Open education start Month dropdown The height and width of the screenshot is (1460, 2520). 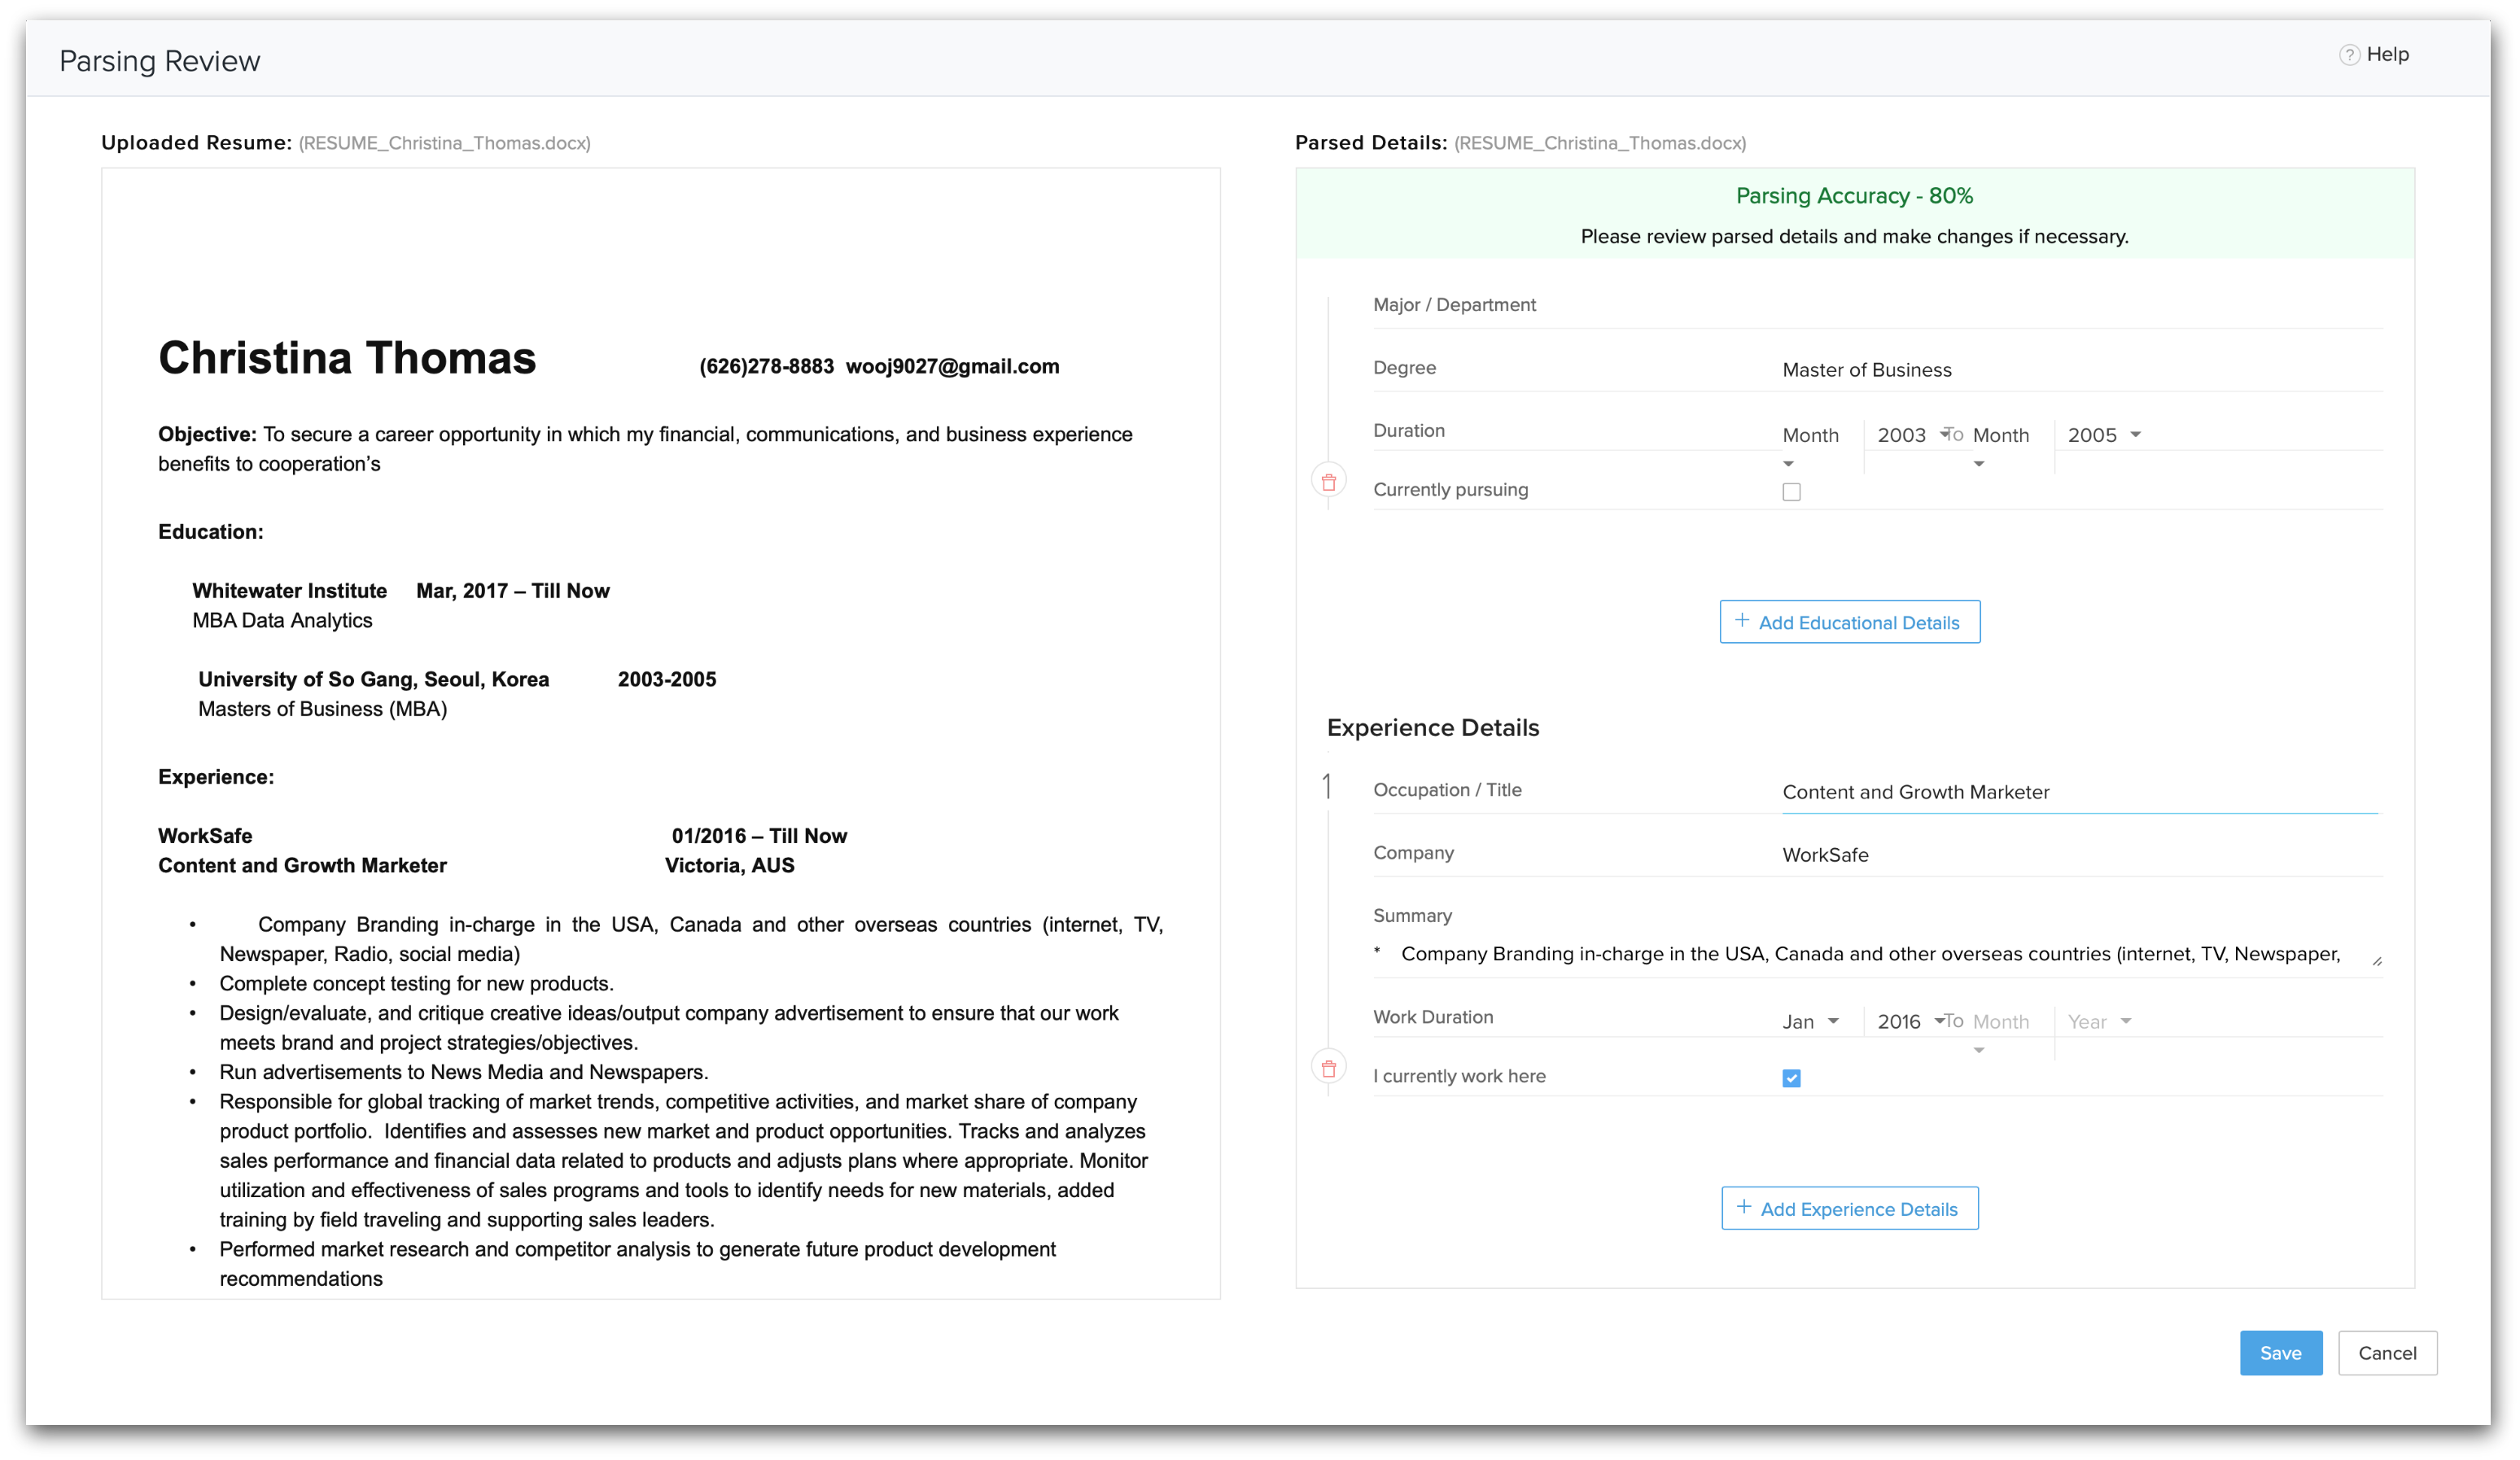pos(1812,436)
